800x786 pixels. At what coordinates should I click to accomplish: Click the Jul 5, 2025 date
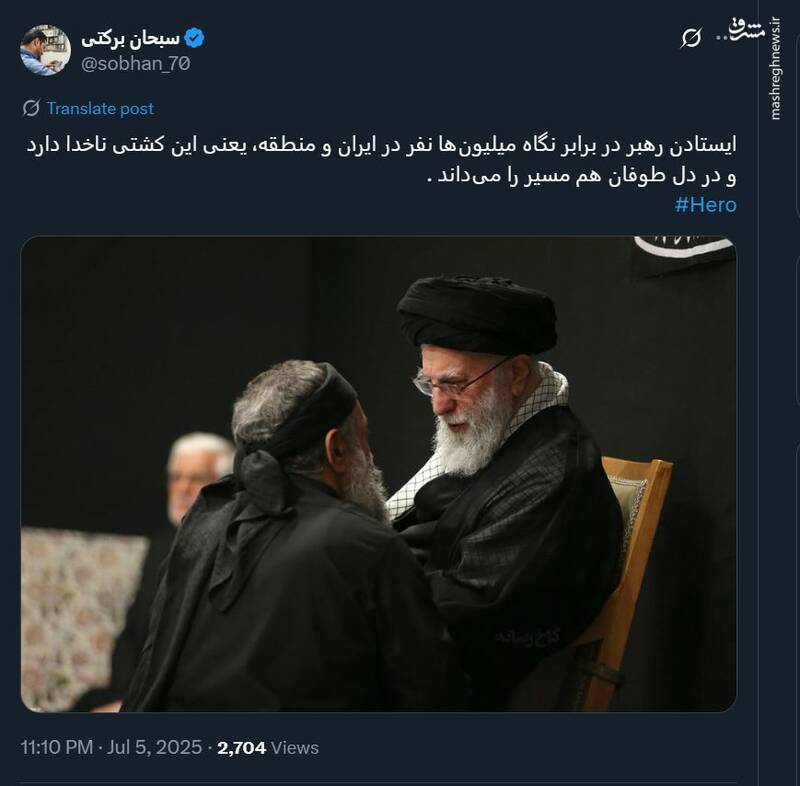155,748
